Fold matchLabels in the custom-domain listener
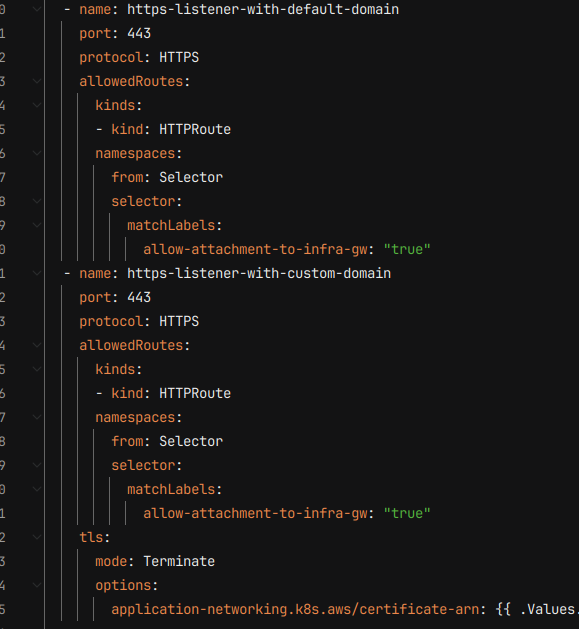579x629 pixels. pos(37,489)
